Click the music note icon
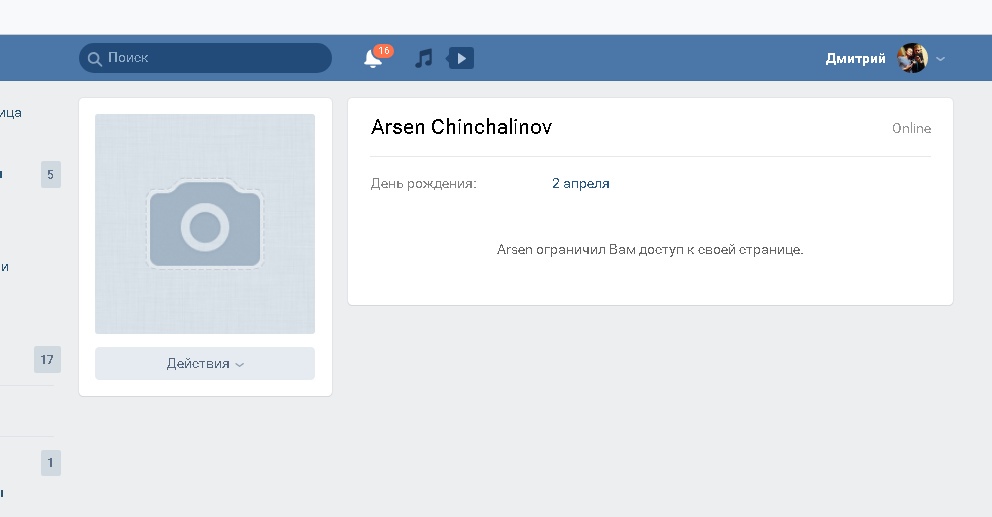 click(x=424, y=58)
